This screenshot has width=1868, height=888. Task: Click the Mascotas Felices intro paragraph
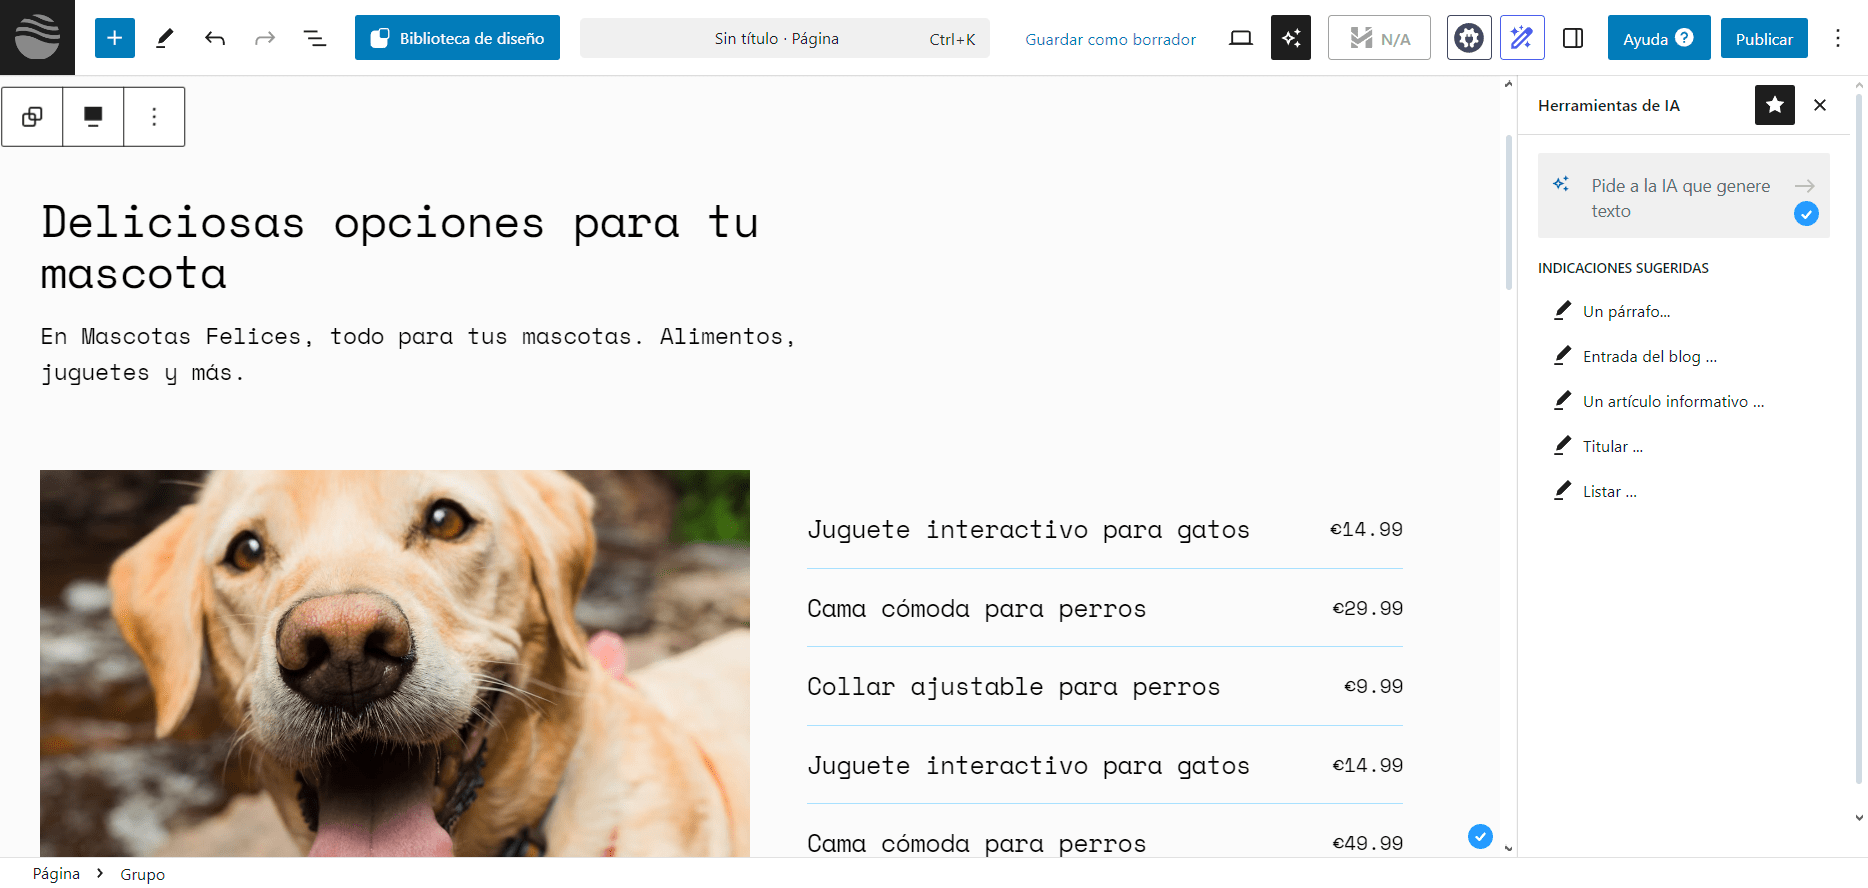[x=418, y=355]
